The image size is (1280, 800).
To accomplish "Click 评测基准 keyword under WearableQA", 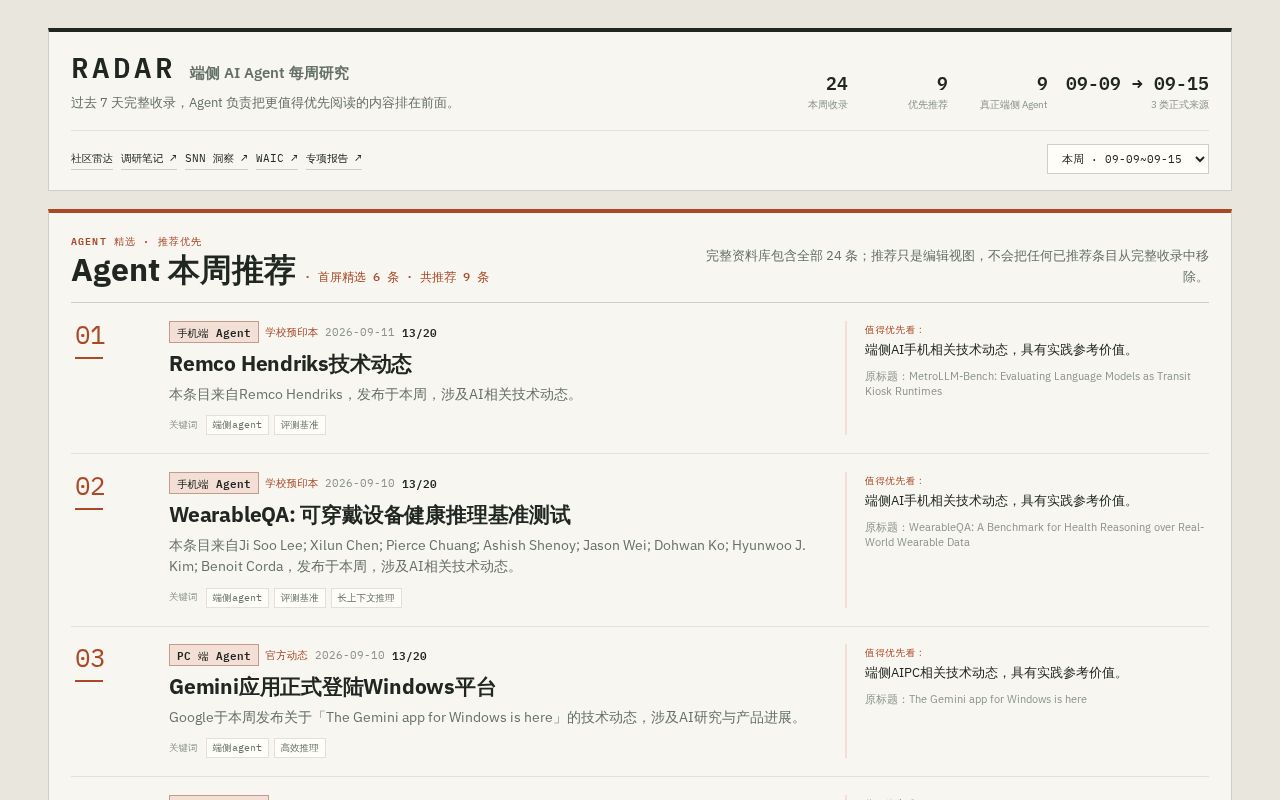I will 300,598.
